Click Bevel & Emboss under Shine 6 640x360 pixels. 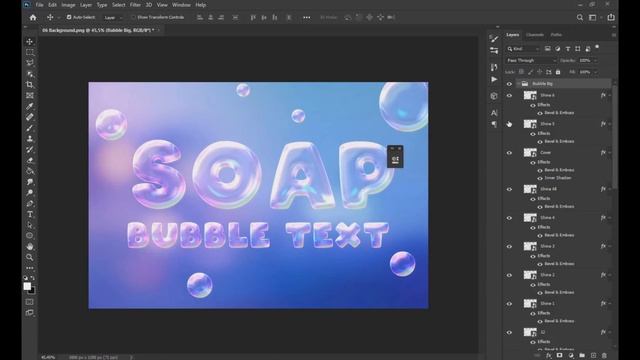tap(559, 113)
